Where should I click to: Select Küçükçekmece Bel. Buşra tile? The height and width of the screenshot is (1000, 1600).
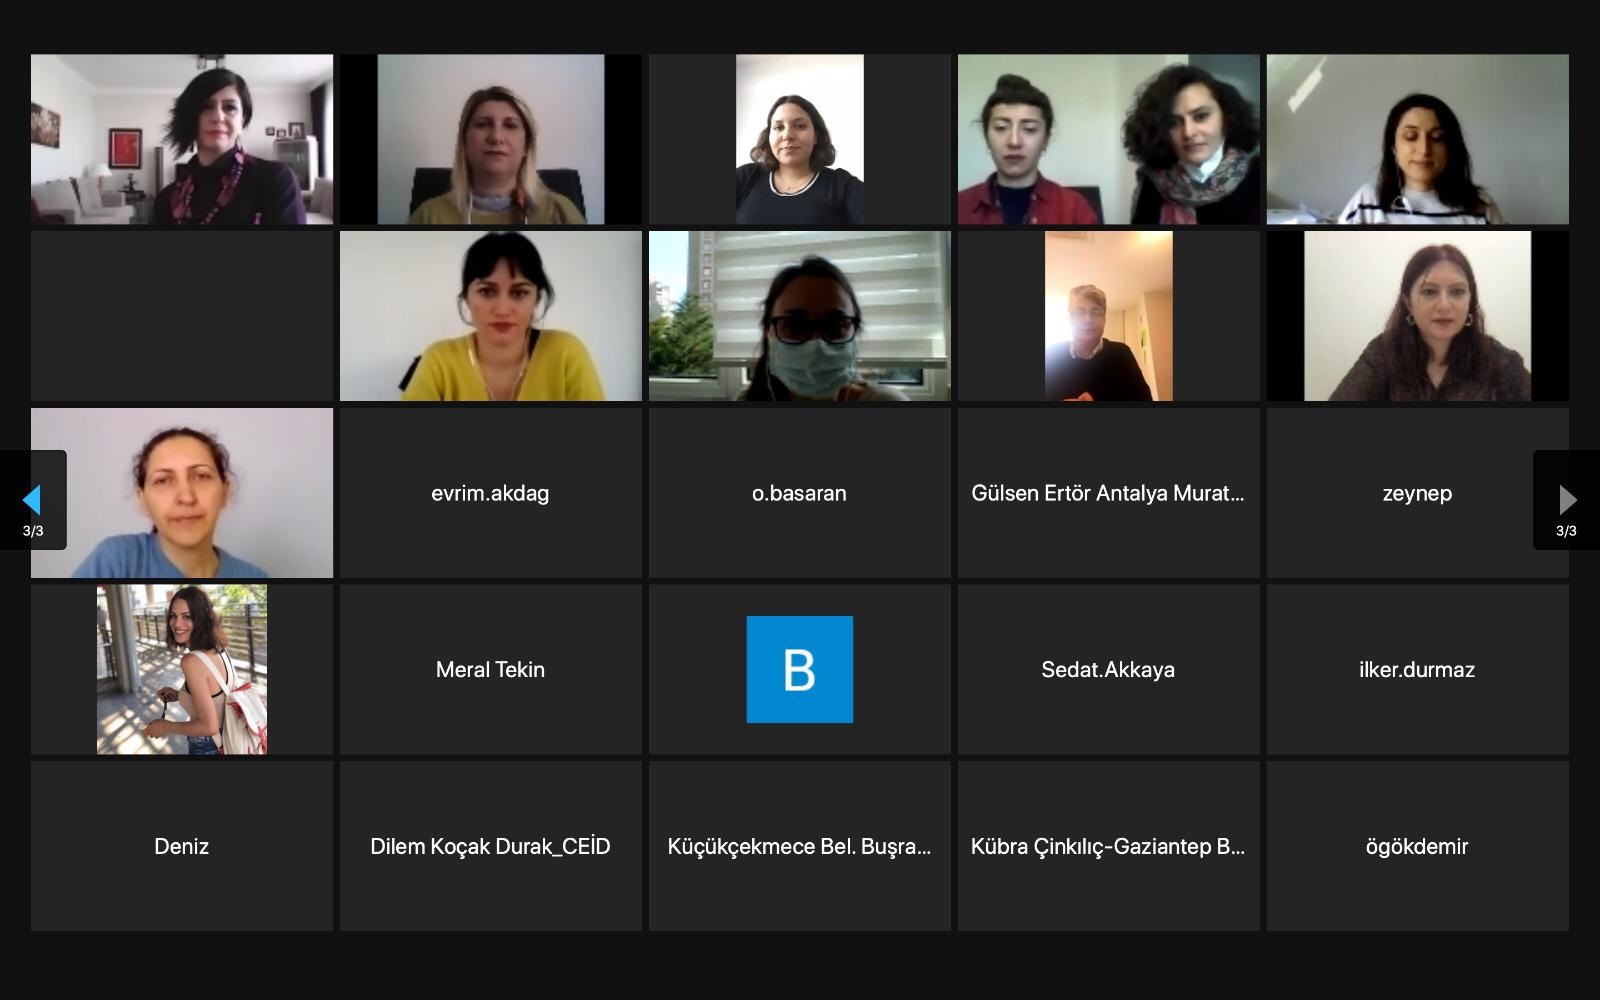click(799, 846)
